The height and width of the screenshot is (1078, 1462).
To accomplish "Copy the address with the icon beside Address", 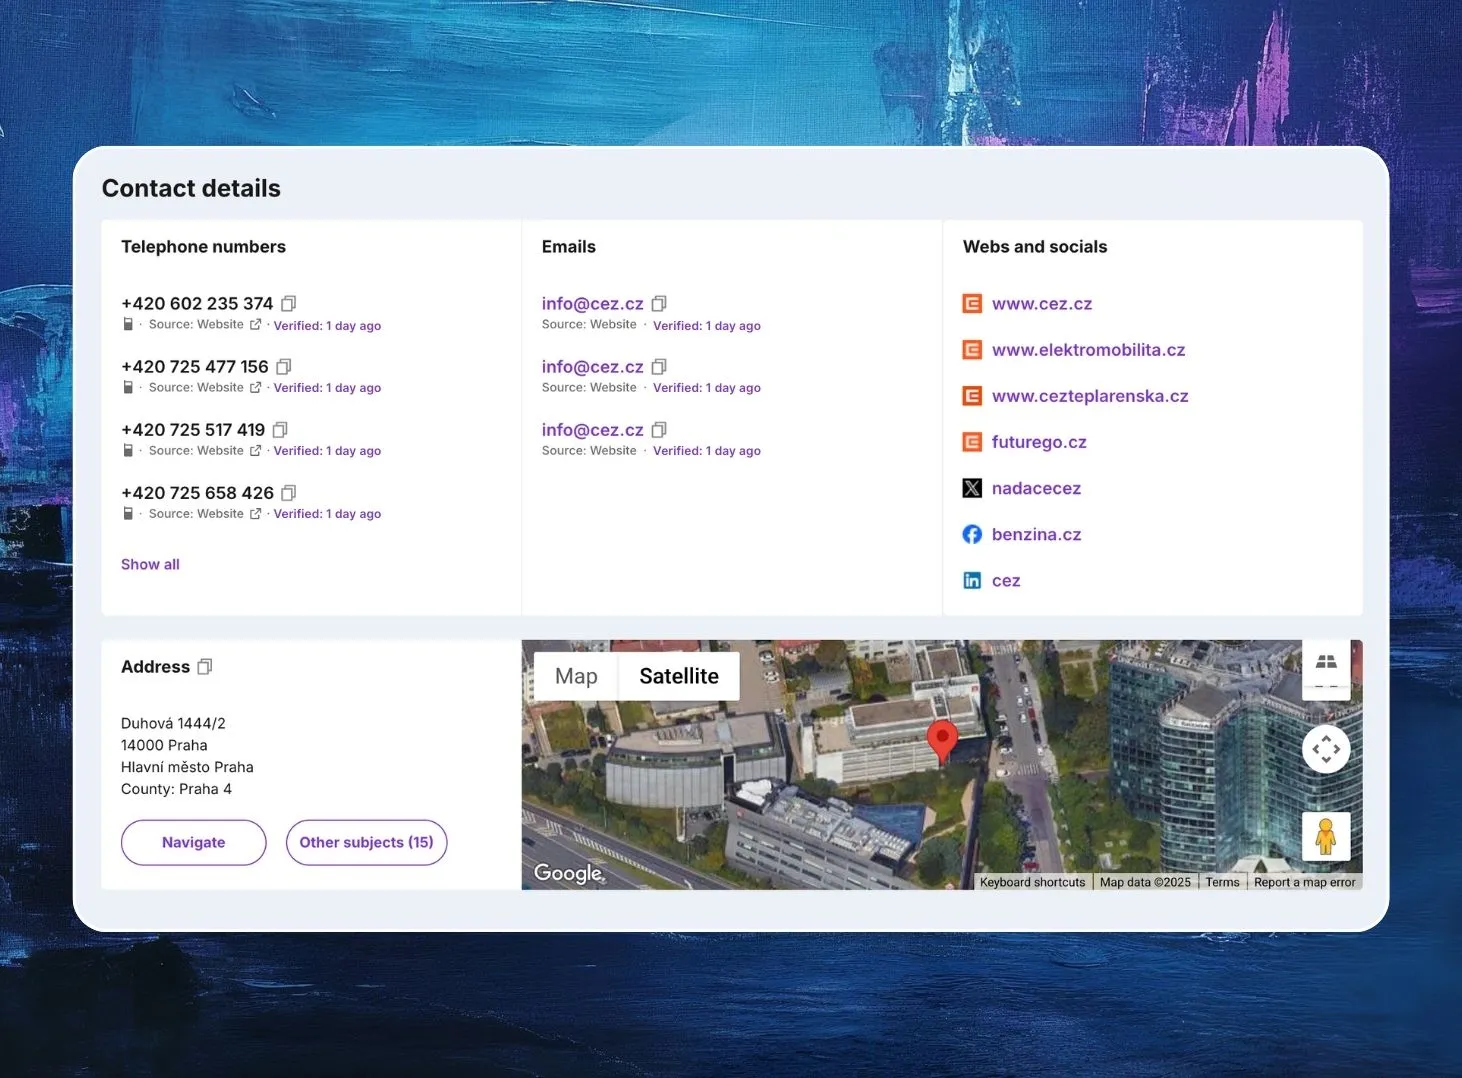I will coord(205,666).
